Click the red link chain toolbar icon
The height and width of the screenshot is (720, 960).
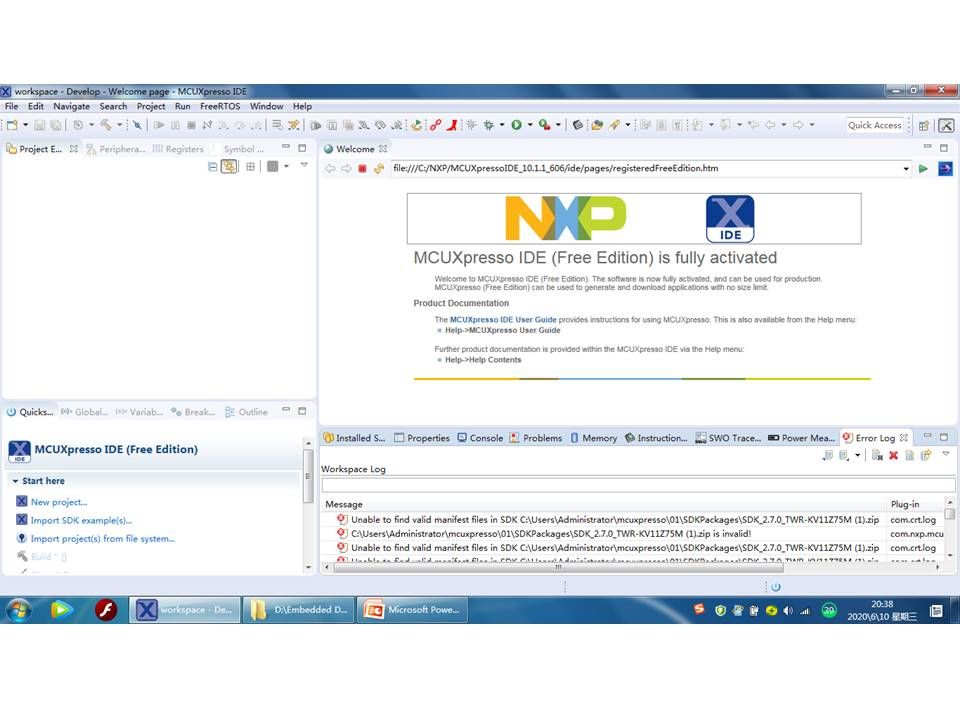tap(435, 125)
